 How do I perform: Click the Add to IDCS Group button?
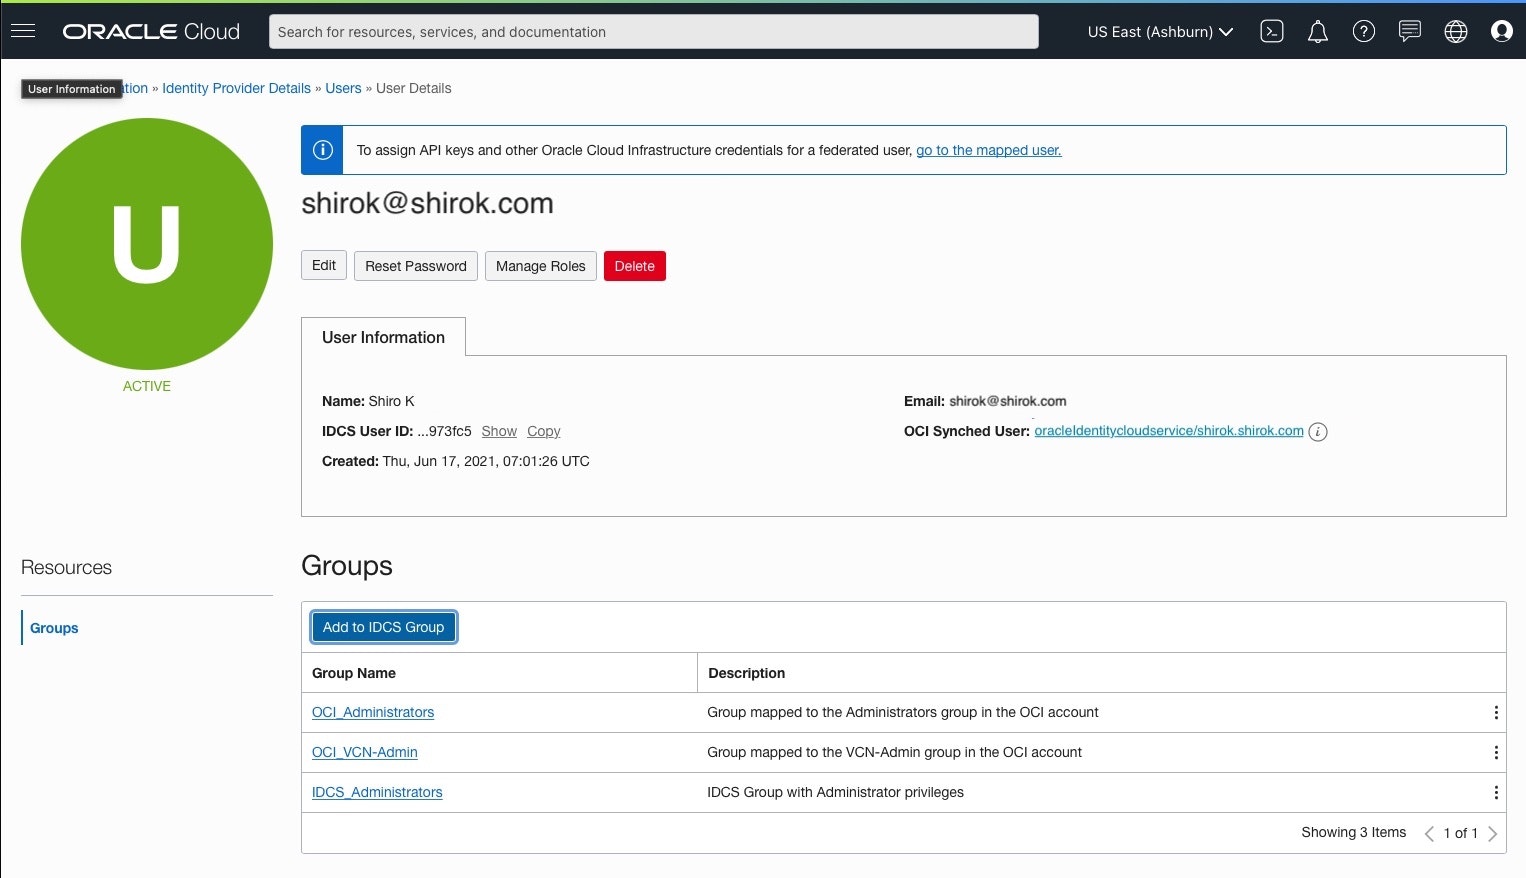[x=383, y=627]
